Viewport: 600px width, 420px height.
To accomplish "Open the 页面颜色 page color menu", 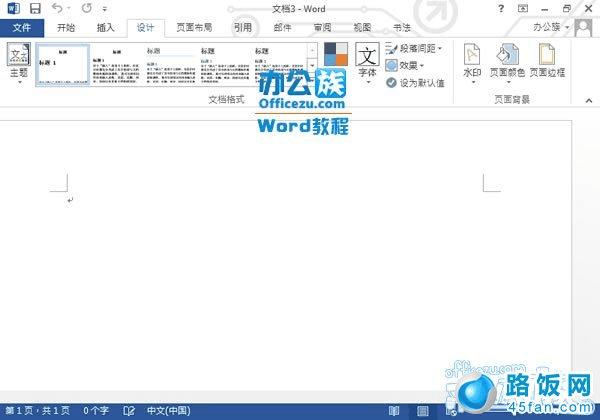I will pos(507,63).
